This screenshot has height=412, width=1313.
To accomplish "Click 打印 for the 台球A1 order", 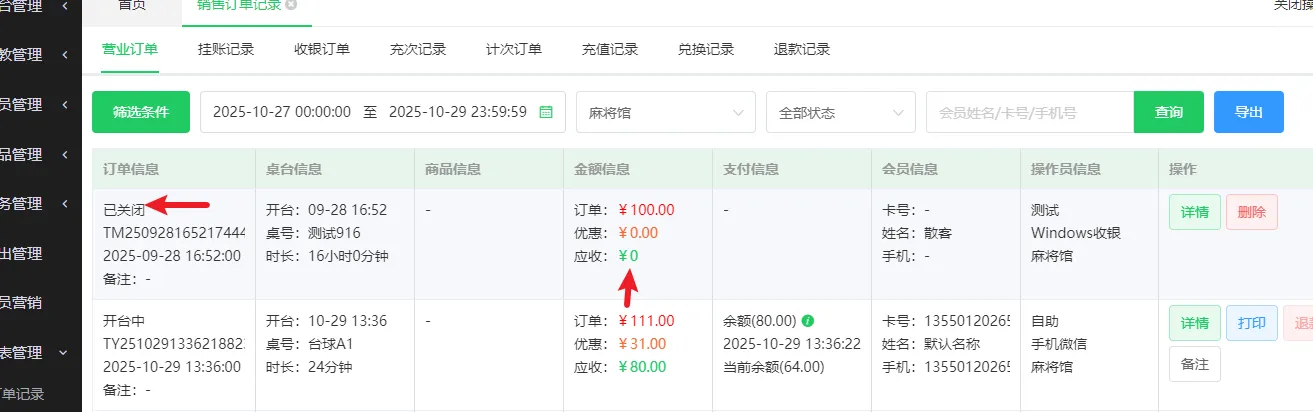I will [1251, 322].
